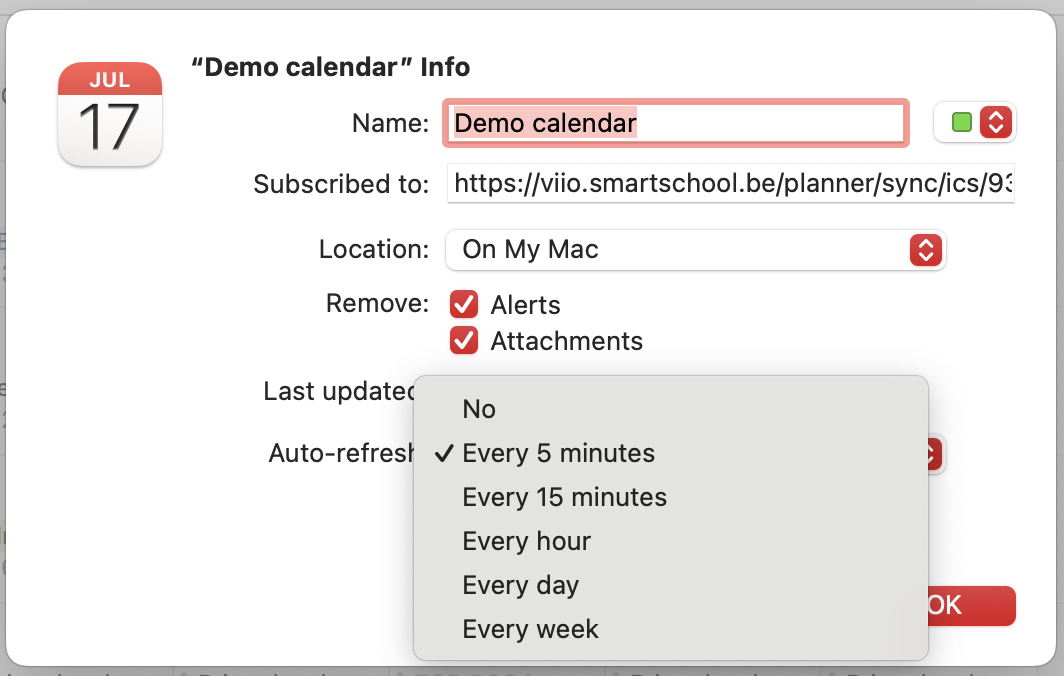Uncheck the Alerts removal checkbox
This screenshot has width=1064, height=676.
464,305
